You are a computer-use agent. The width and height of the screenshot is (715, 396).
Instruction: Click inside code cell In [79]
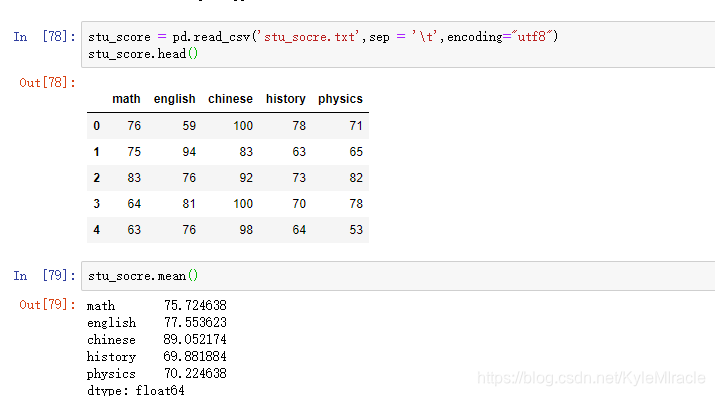(398, 276)
